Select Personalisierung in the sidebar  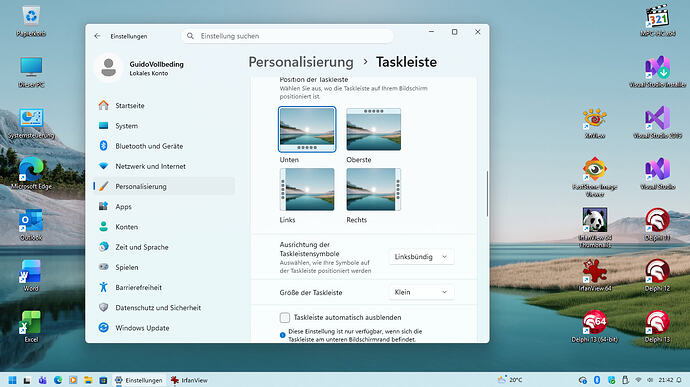tap(164, 187)
